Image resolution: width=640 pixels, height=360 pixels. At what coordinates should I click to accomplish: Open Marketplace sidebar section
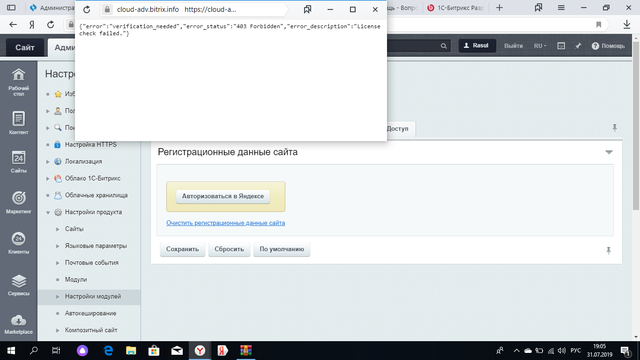click(18, 324)
